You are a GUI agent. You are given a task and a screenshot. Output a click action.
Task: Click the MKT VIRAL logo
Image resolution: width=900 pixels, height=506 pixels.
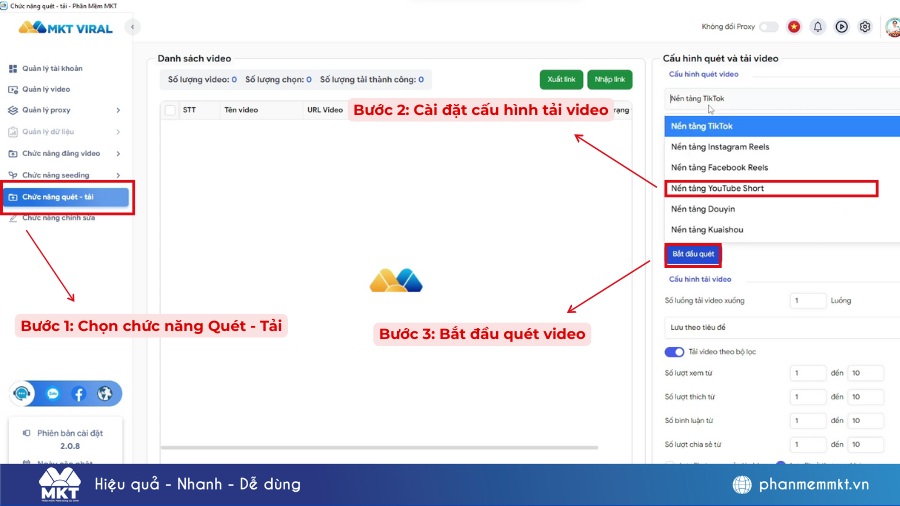point(66,28)
